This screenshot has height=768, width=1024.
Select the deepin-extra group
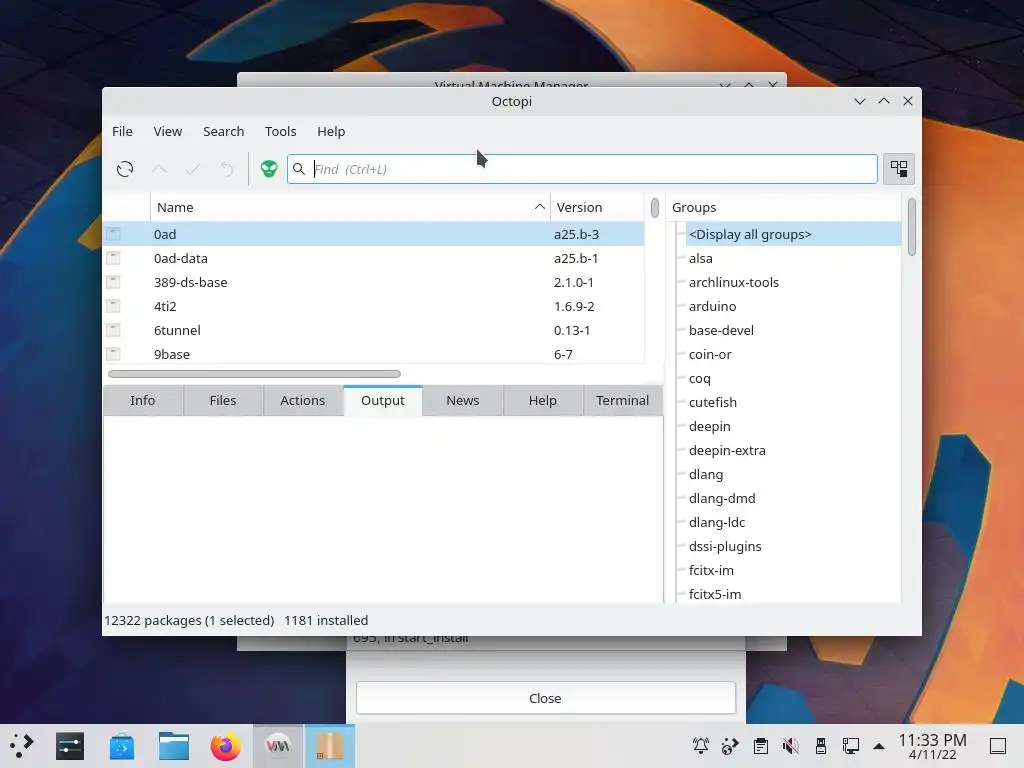tap(727, 450)
